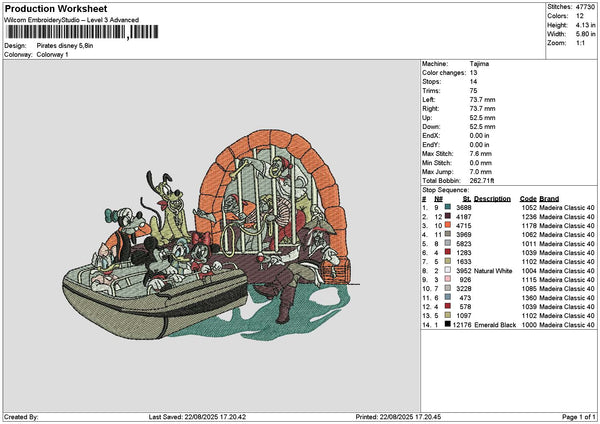Viewport: 600px width, 424px height.
Task: Click thread code '1178' in row 3
Action: point(529,225)
